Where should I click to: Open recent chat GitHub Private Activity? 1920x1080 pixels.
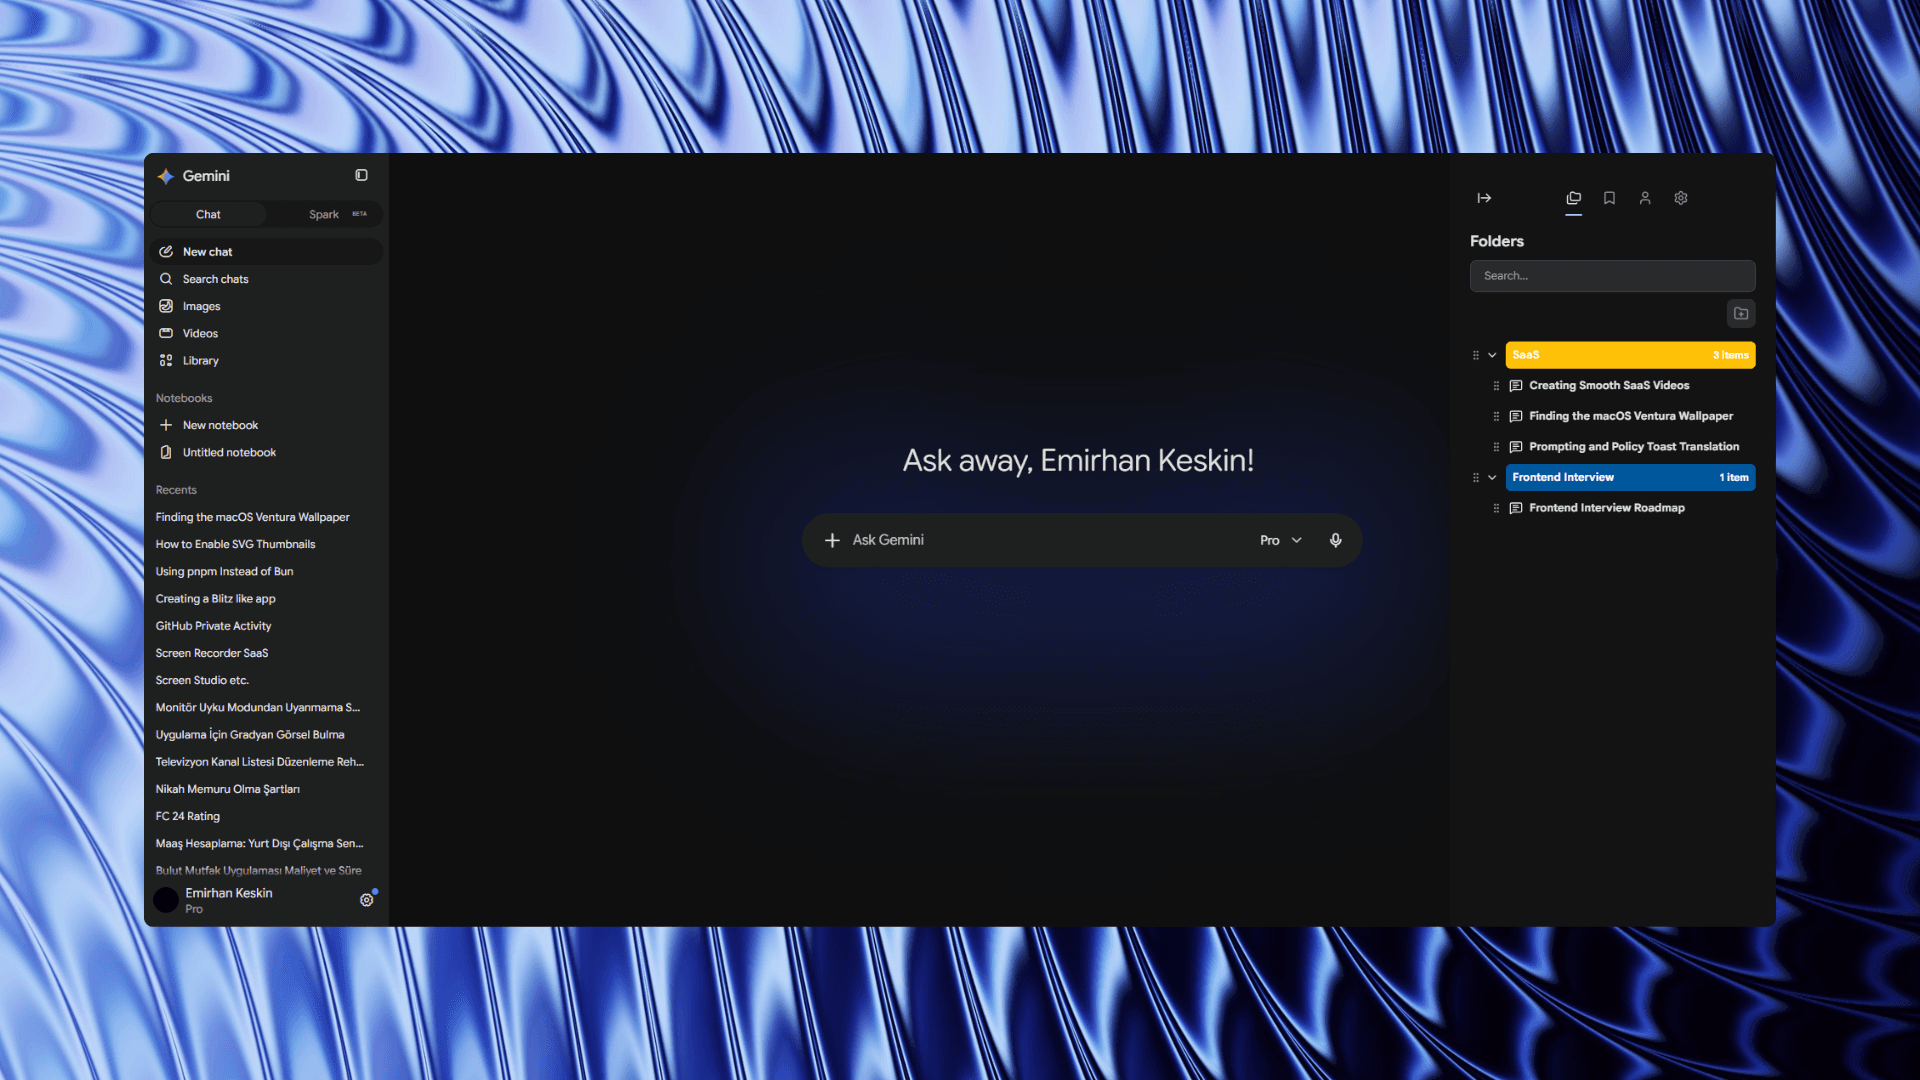point(213,626)
